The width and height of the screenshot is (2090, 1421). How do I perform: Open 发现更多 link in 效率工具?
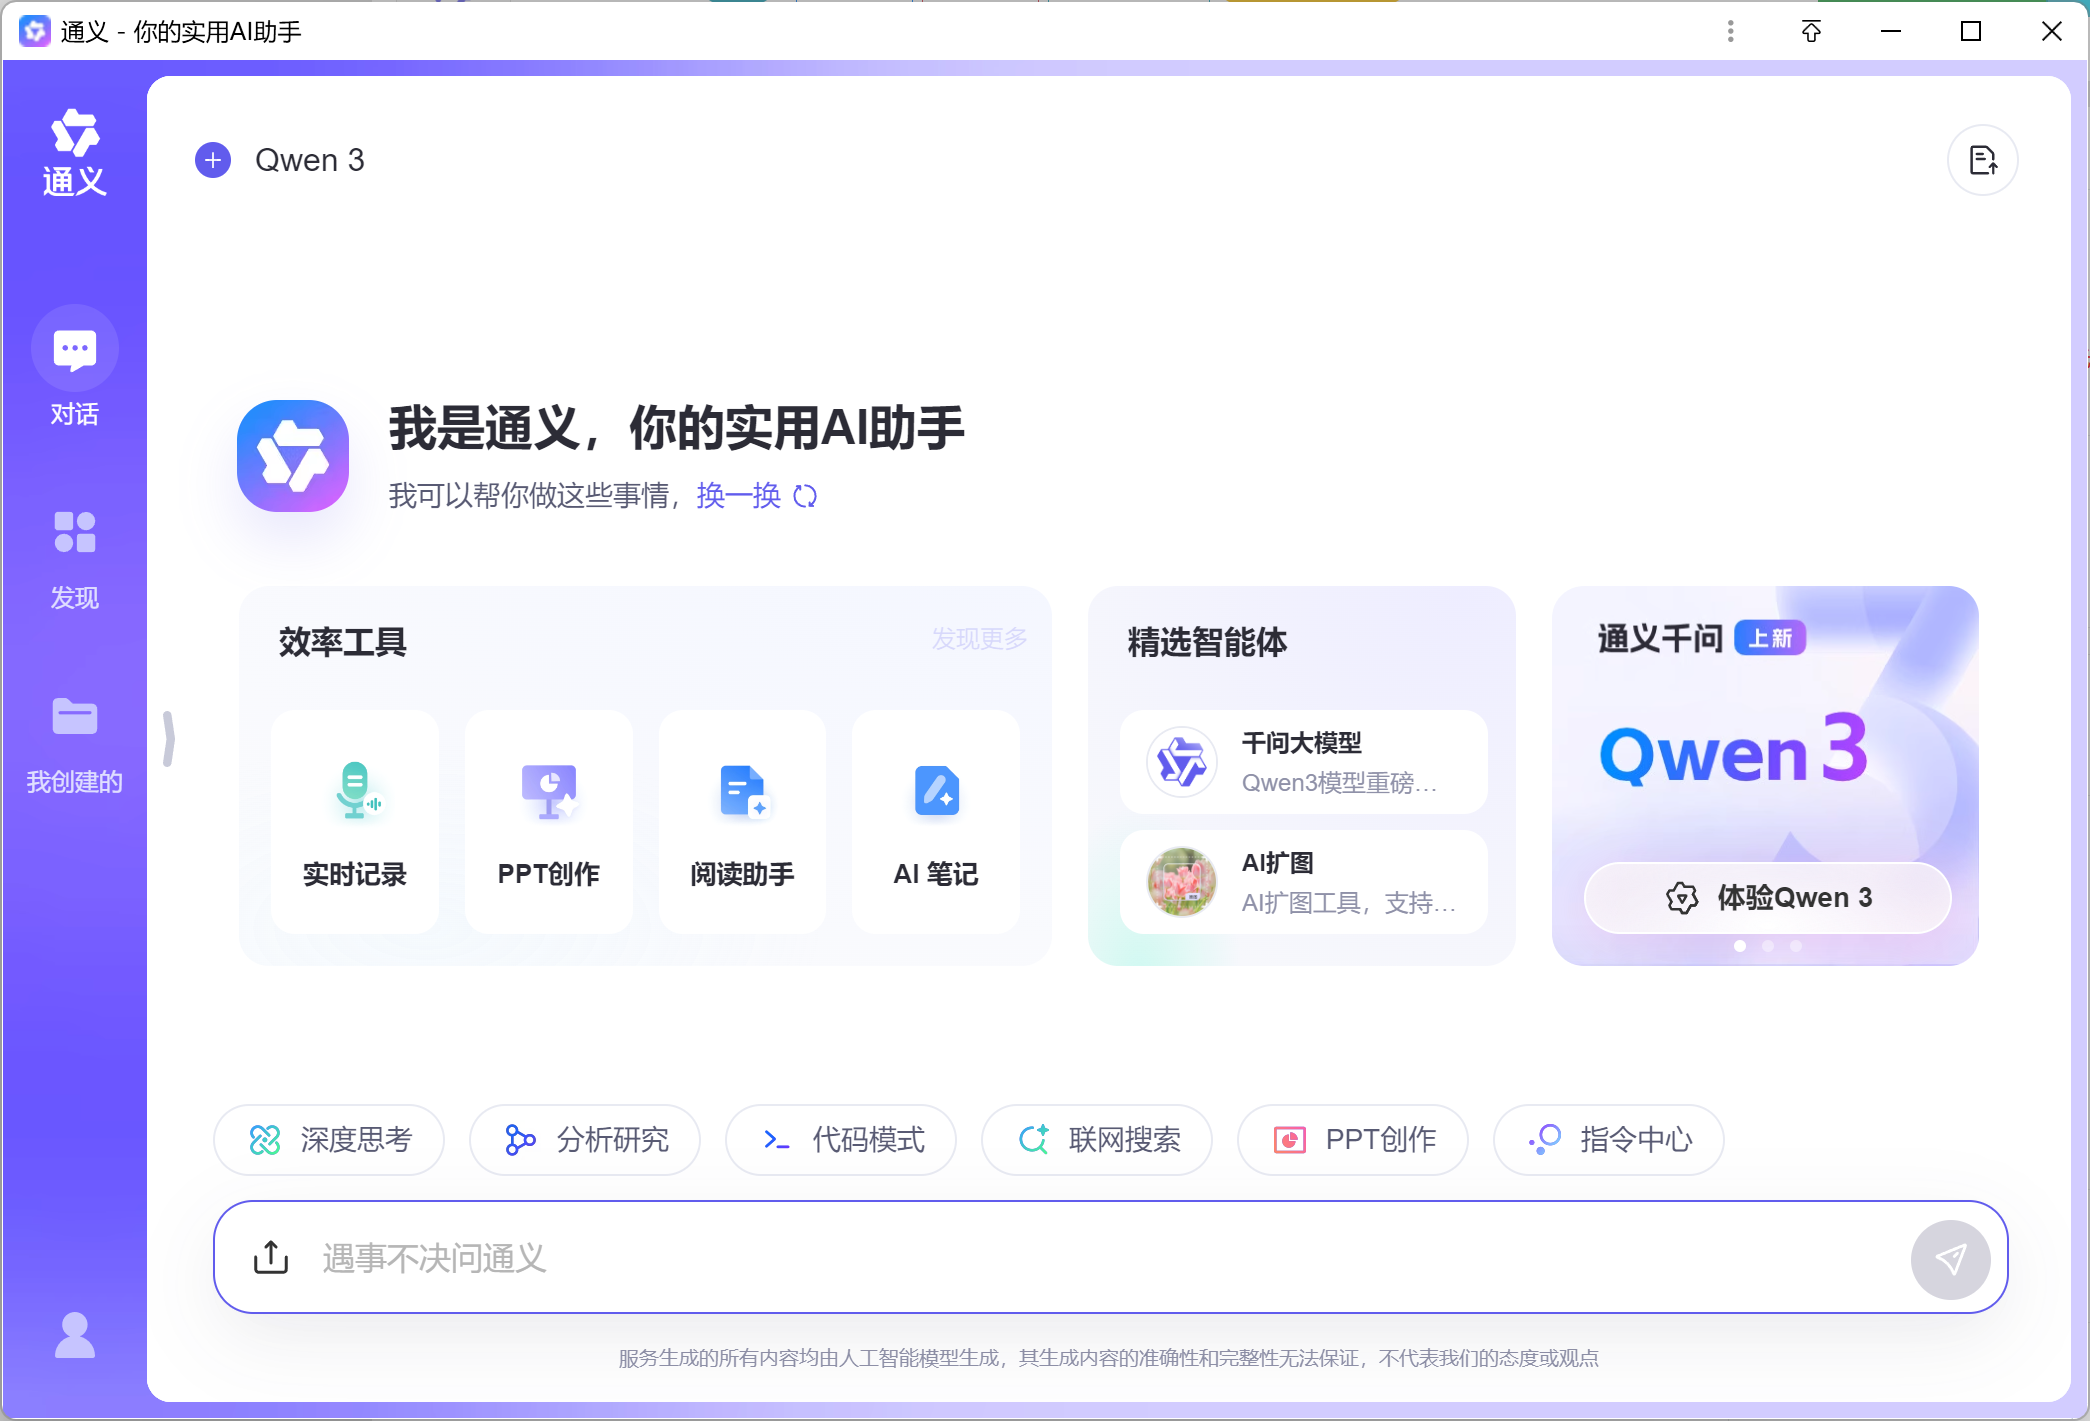979,639
